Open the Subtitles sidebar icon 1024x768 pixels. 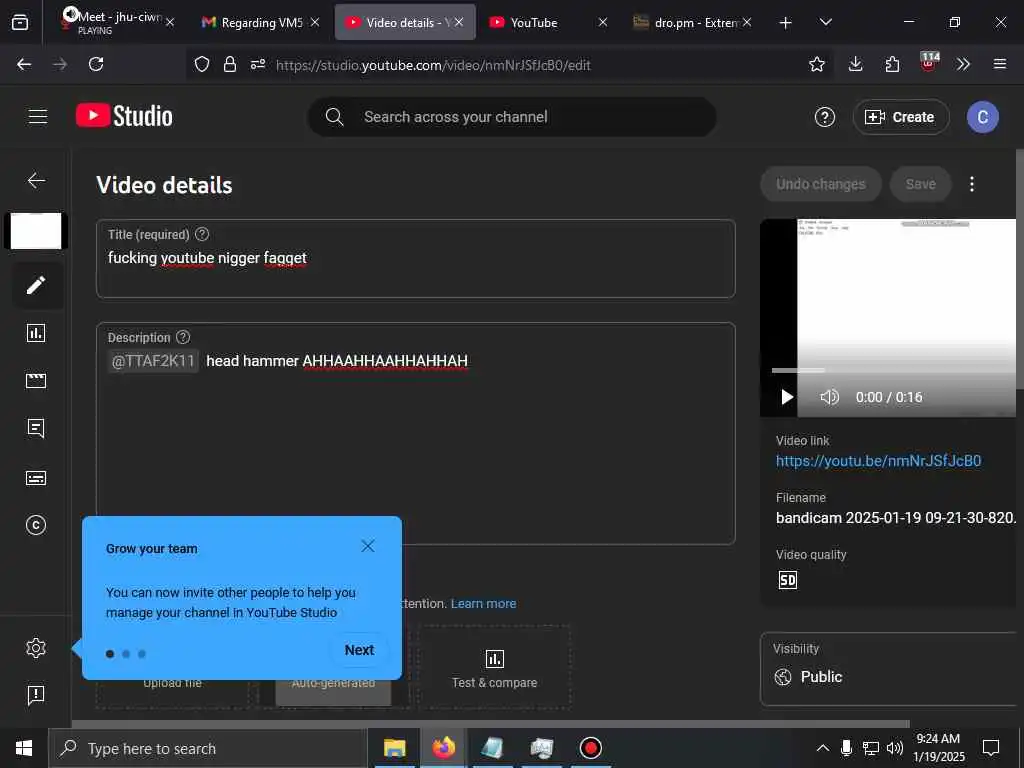click(36, 478)
